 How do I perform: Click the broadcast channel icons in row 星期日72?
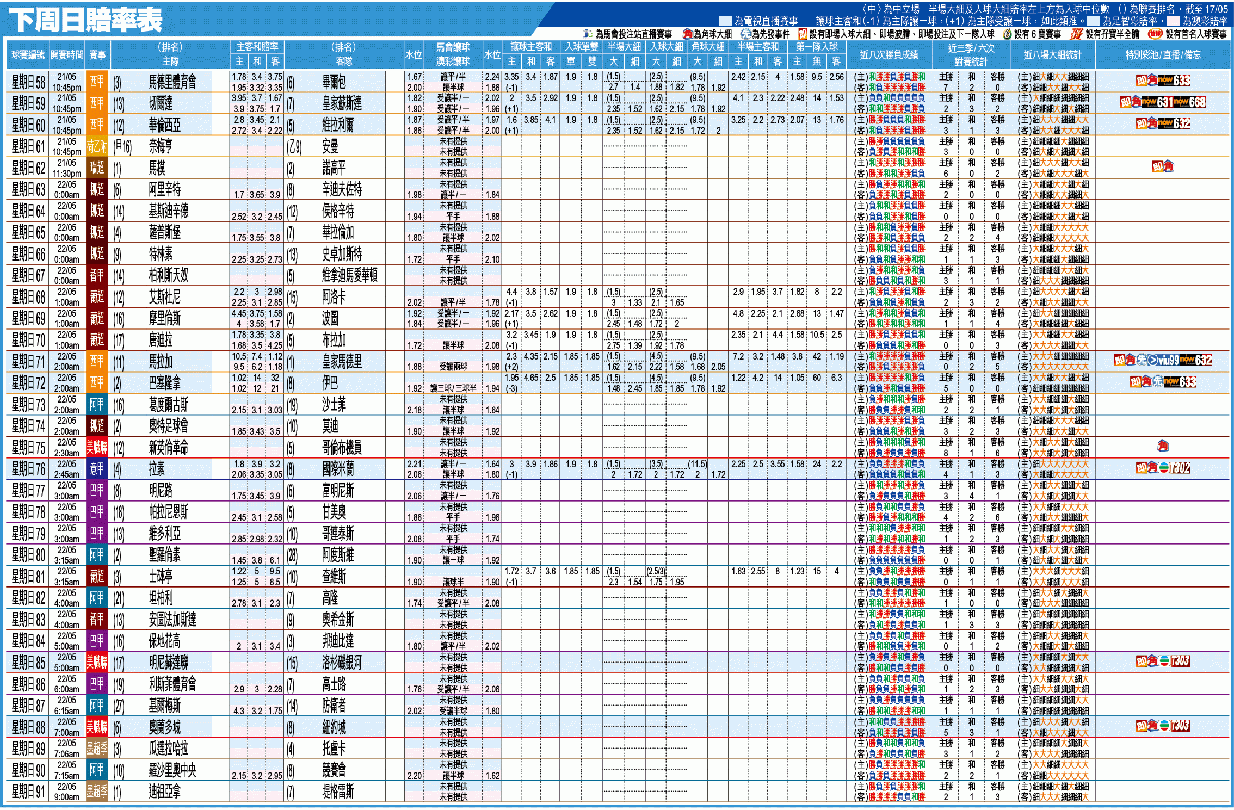1162,382
